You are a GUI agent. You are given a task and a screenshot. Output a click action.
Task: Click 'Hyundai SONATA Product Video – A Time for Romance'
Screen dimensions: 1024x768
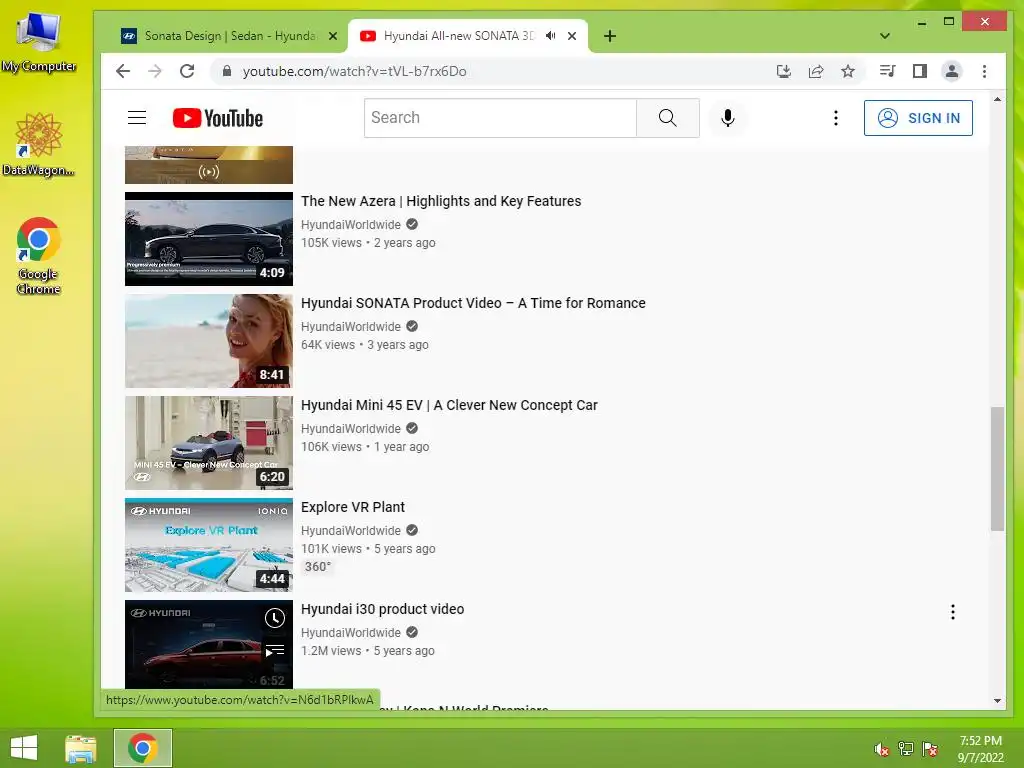pos(473,303)
